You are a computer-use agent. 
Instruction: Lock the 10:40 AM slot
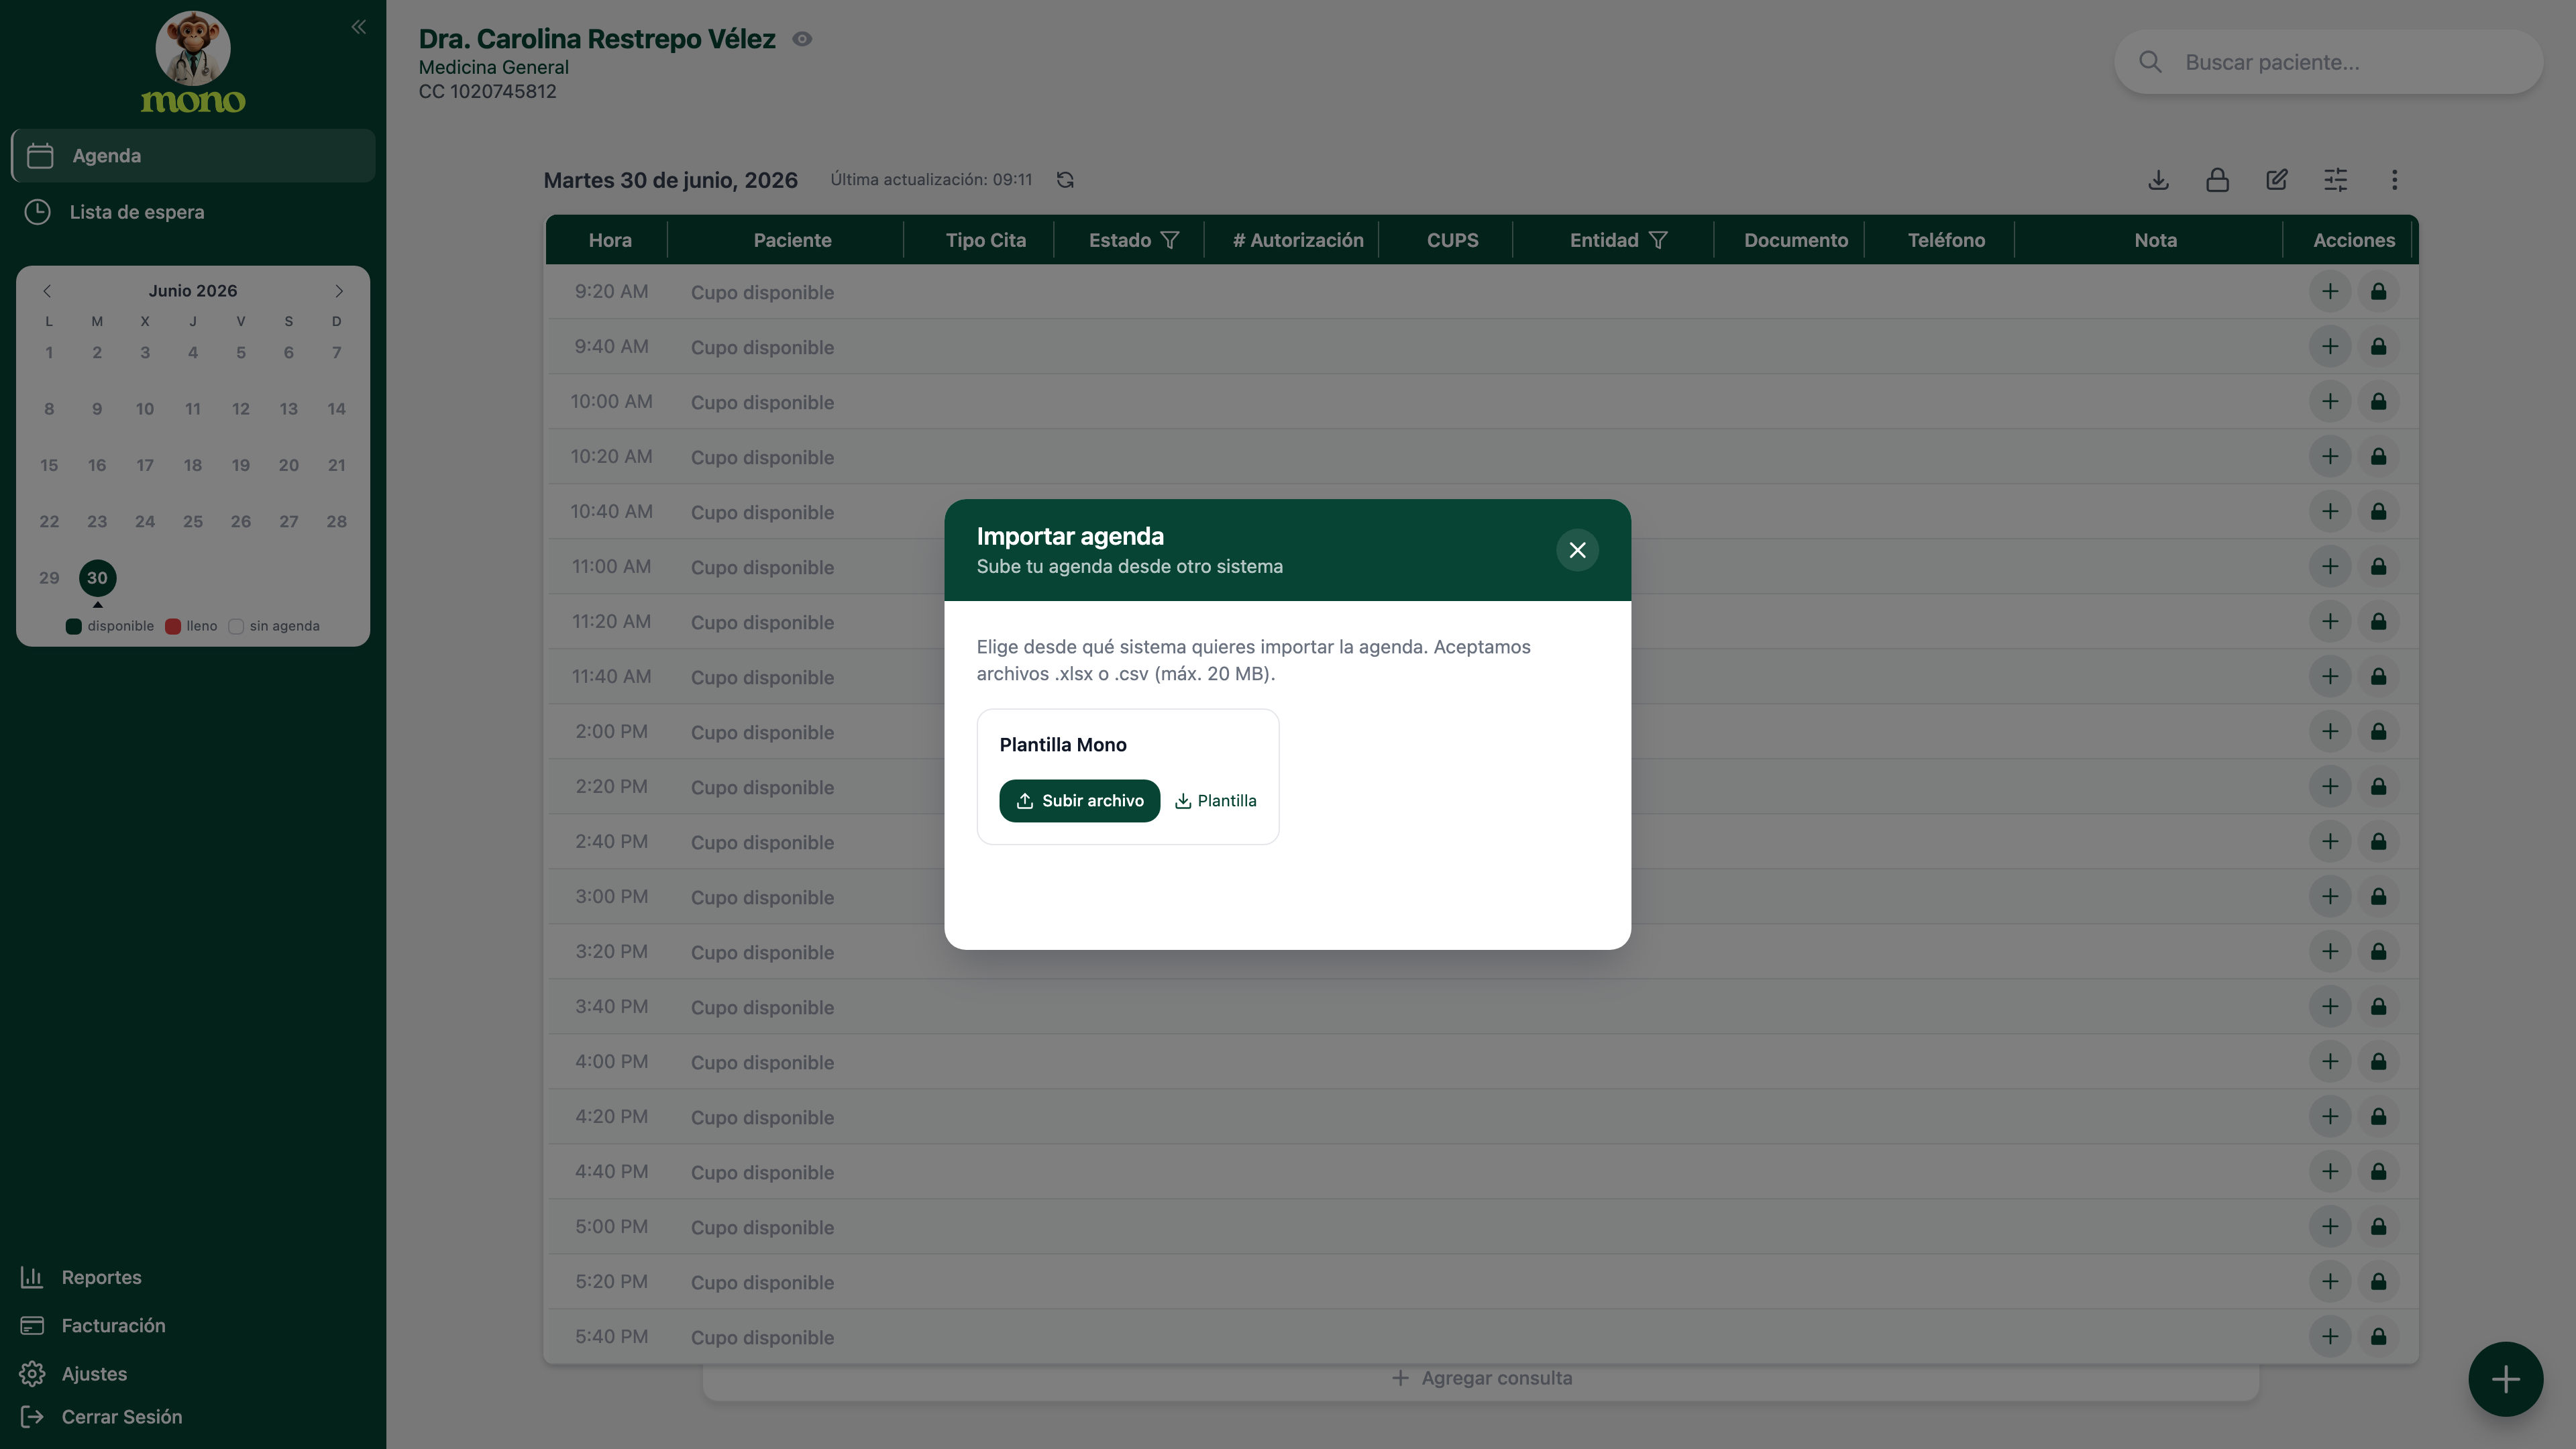[2378, 512]
